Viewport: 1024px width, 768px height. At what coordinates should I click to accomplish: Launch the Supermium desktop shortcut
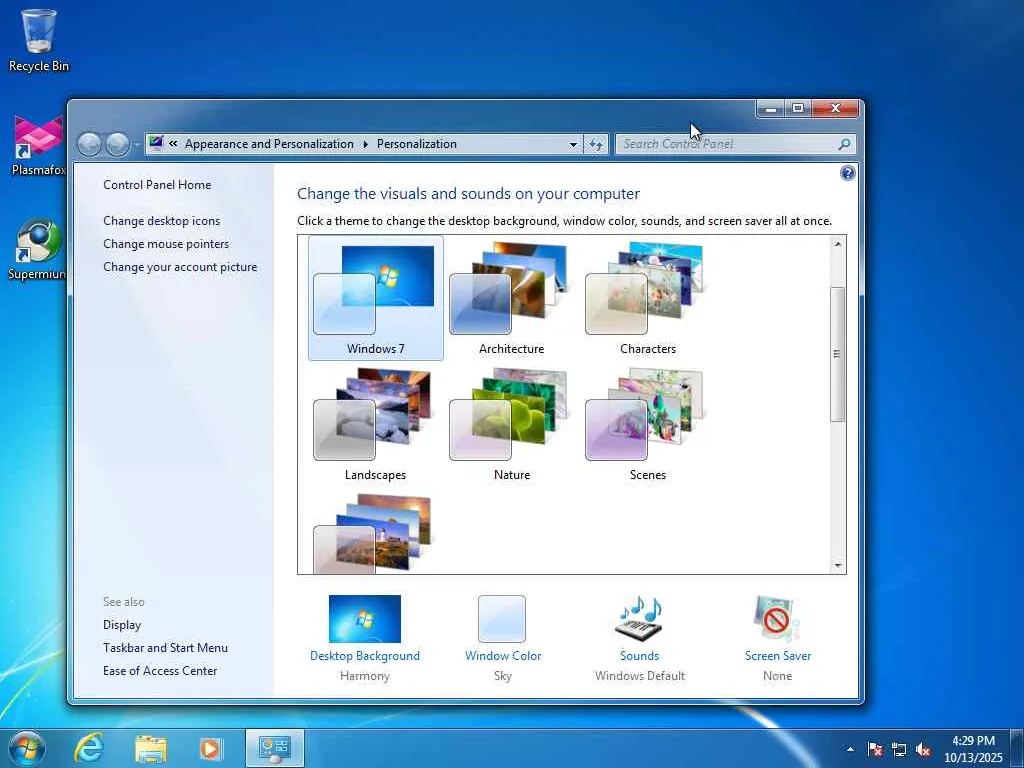37,249
